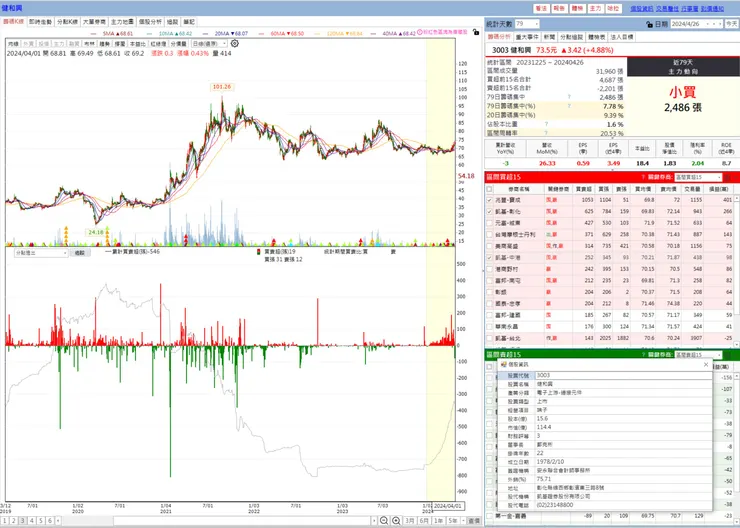Toggle the 分價量 indicator button
This screenshot has width=740, height=528.
click(x=178, y=43)
